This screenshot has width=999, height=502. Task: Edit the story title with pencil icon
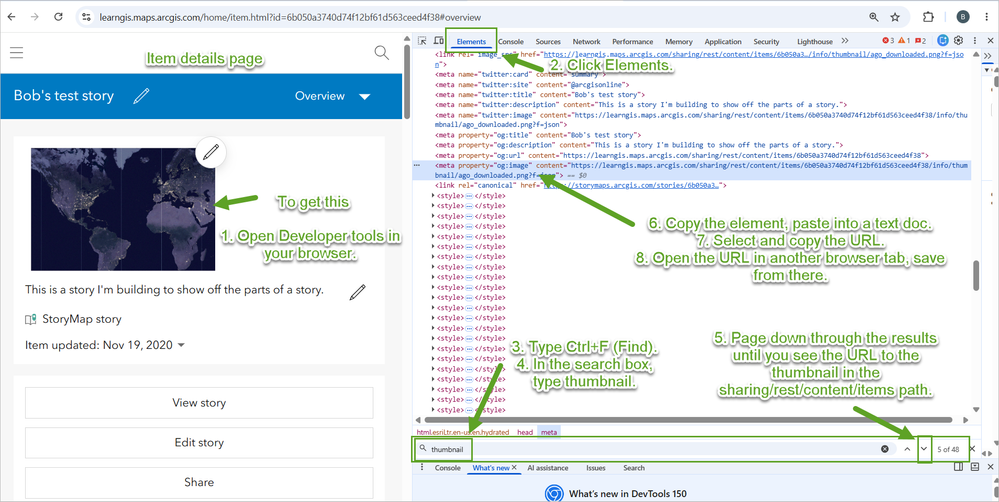(x=141, y=96)
